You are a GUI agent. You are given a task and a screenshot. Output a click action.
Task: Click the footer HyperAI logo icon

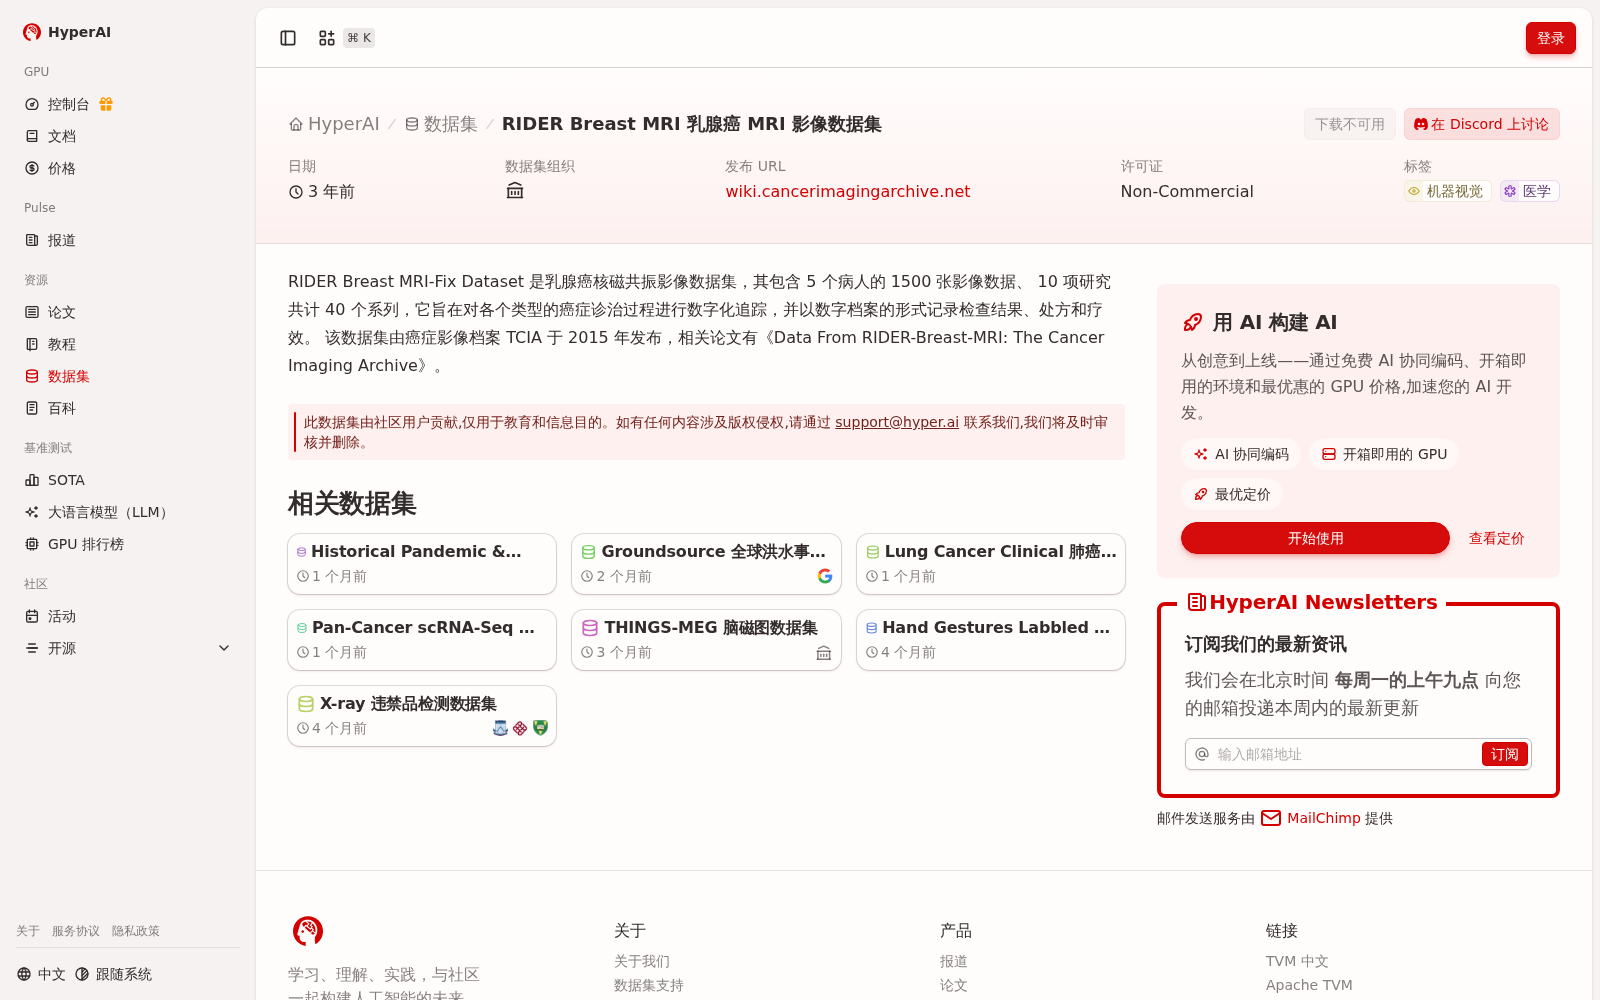(x=308, y=931)
